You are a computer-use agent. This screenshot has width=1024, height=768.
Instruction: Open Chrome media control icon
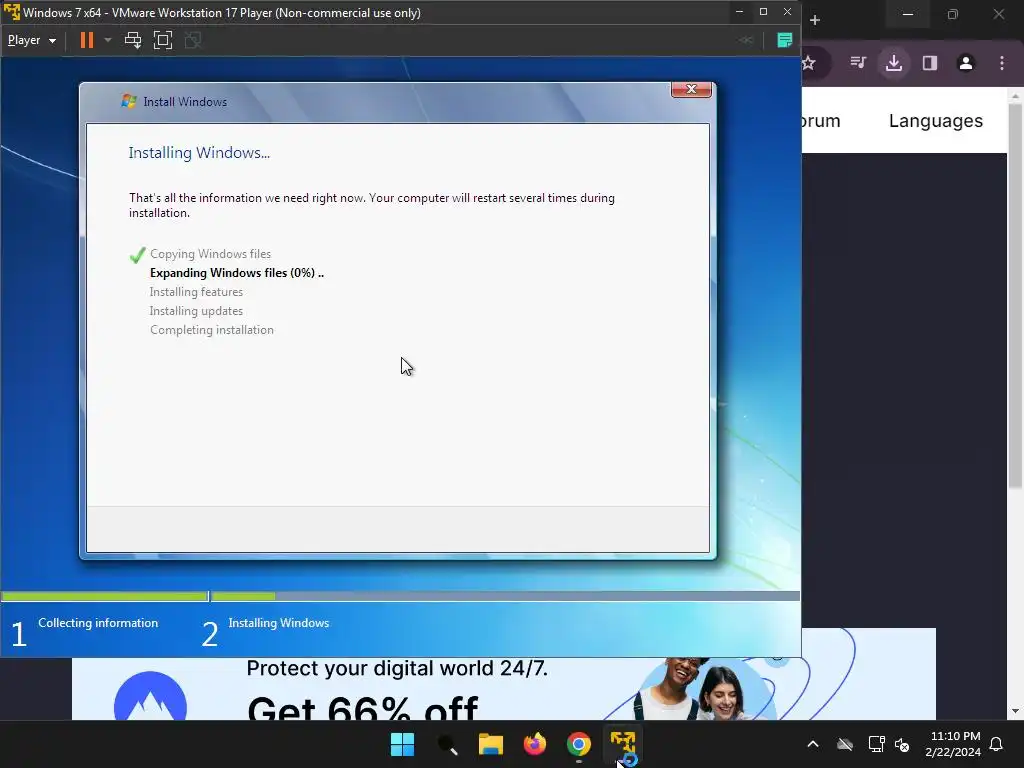coord(858,63)
